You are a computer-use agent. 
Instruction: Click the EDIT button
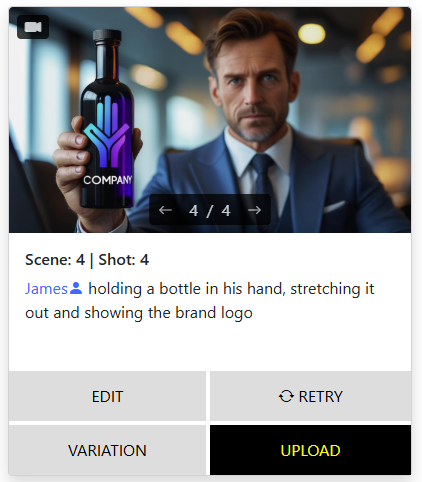pyautogui.click(x=107, y=396)
